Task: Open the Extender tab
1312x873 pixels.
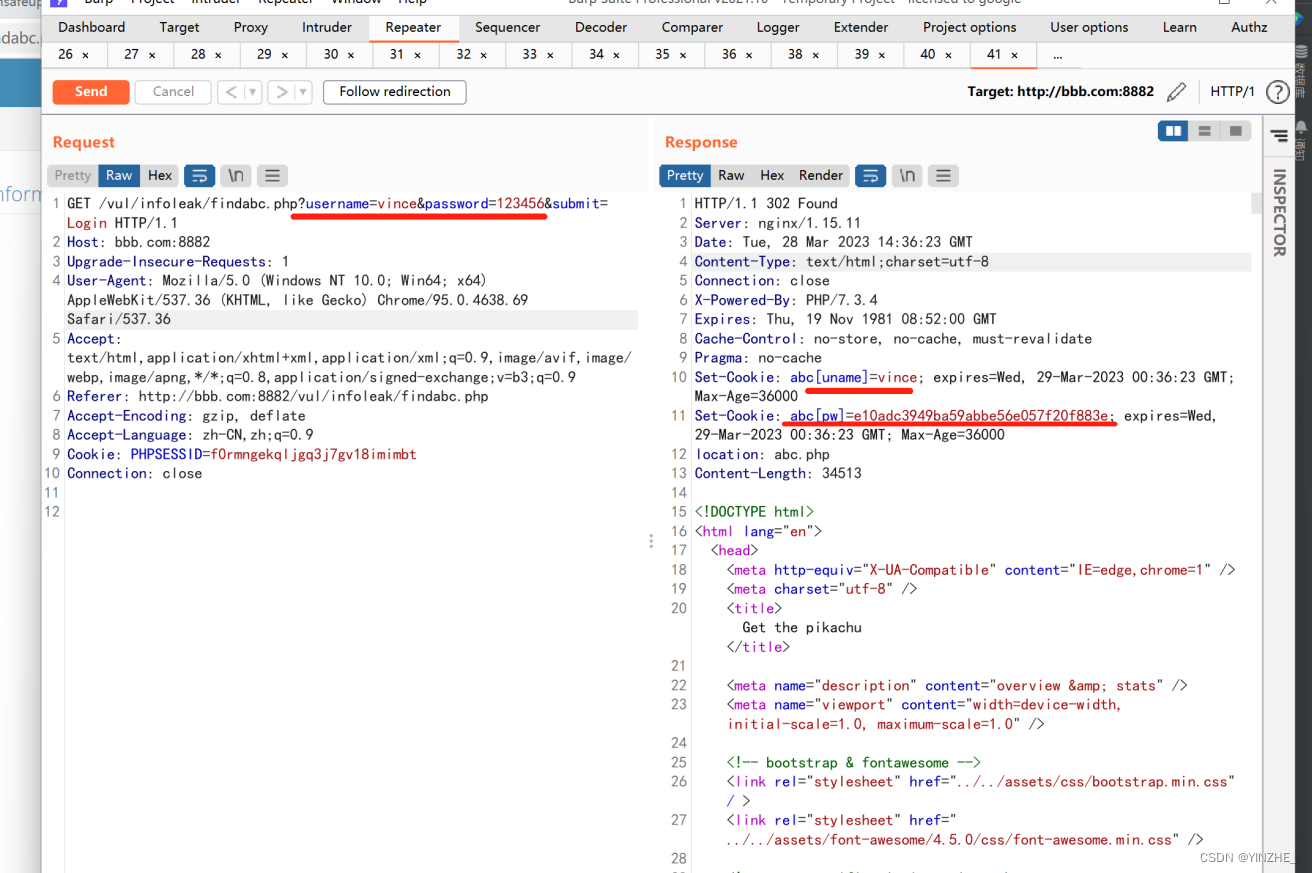Action: point(861,27)
